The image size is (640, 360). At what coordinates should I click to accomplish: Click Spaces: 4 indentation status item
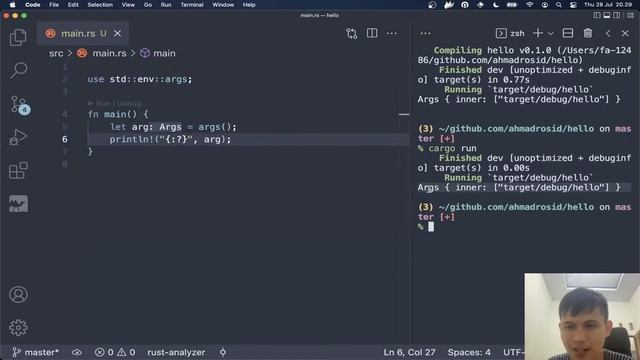tap(469, 352)
